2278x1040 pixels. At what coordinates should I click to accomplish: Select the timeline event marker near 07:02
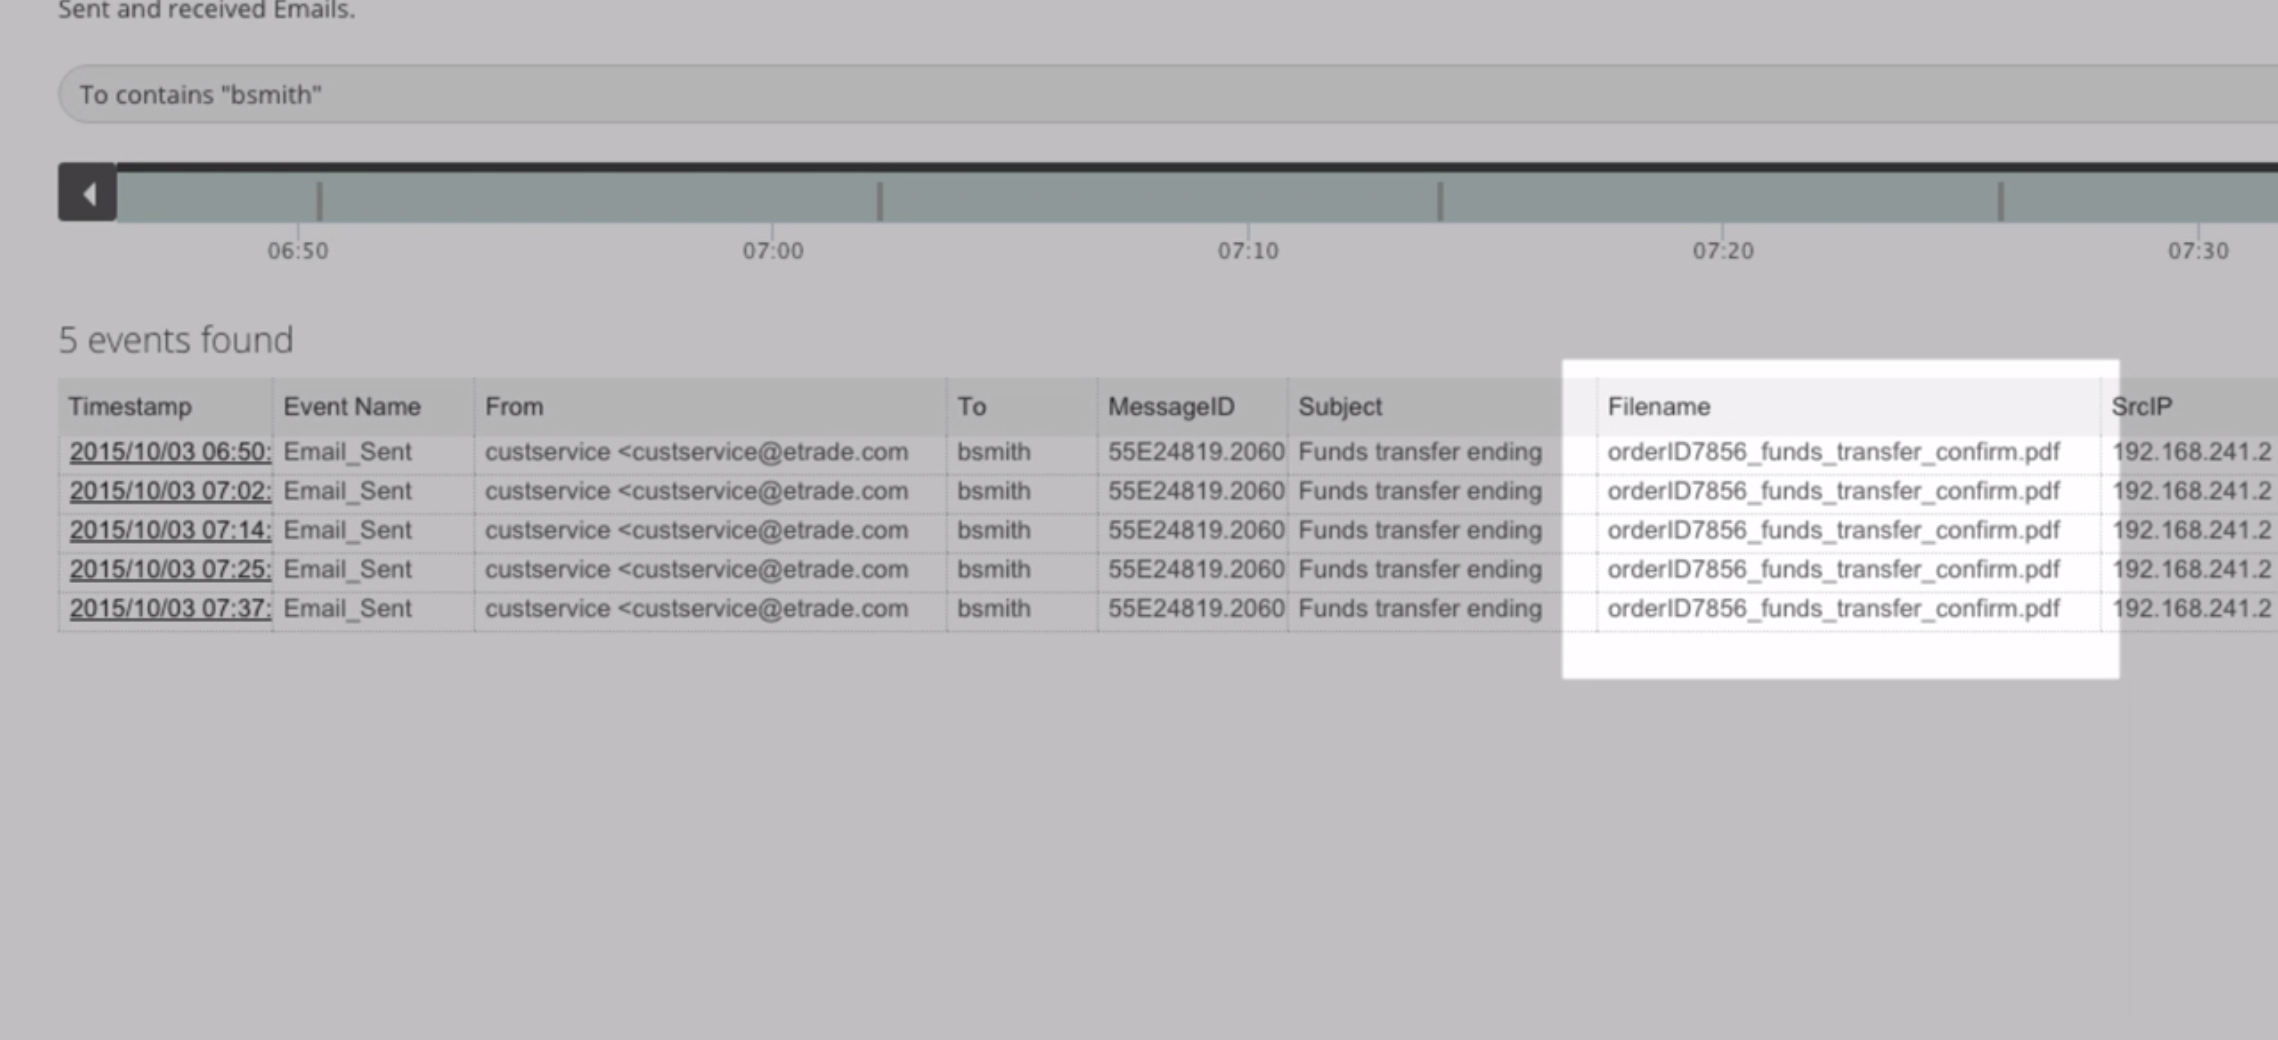[x=880, y=201]
